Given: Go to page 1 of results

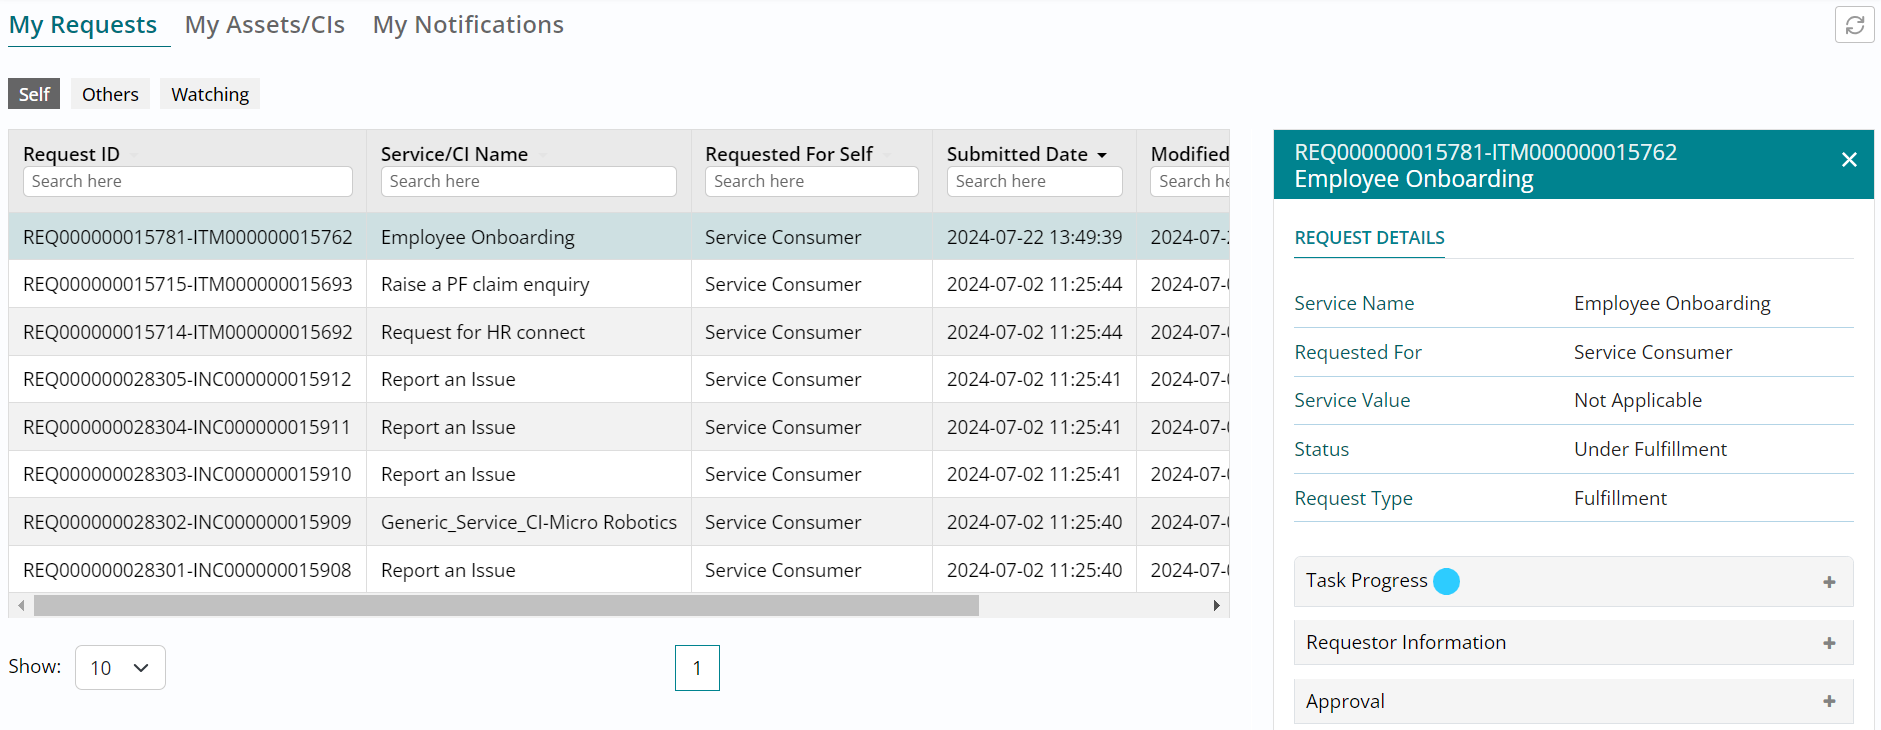Looking at the screenshot, I should [x=697, y=668].
